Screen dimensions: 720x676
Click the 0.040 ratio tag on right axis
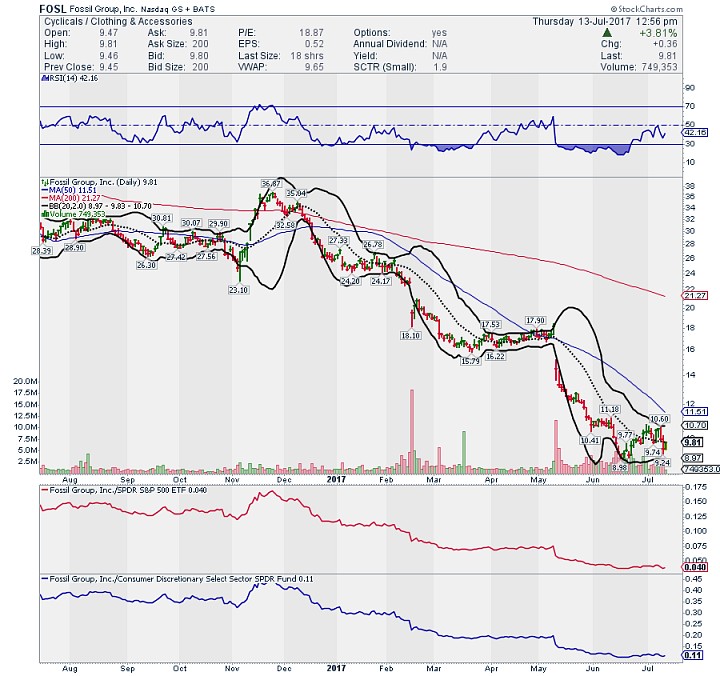695,567
